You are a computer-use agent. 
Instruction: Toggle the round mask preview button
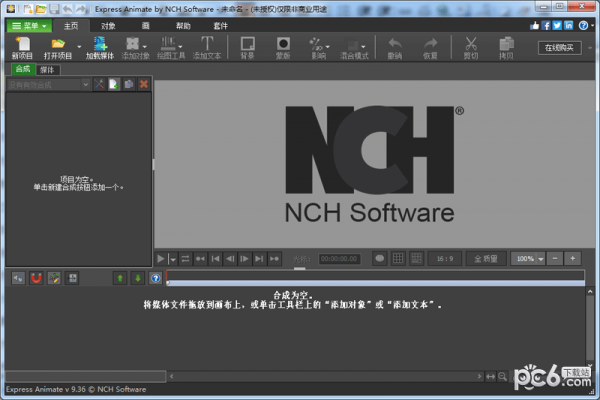pos(380,259)
